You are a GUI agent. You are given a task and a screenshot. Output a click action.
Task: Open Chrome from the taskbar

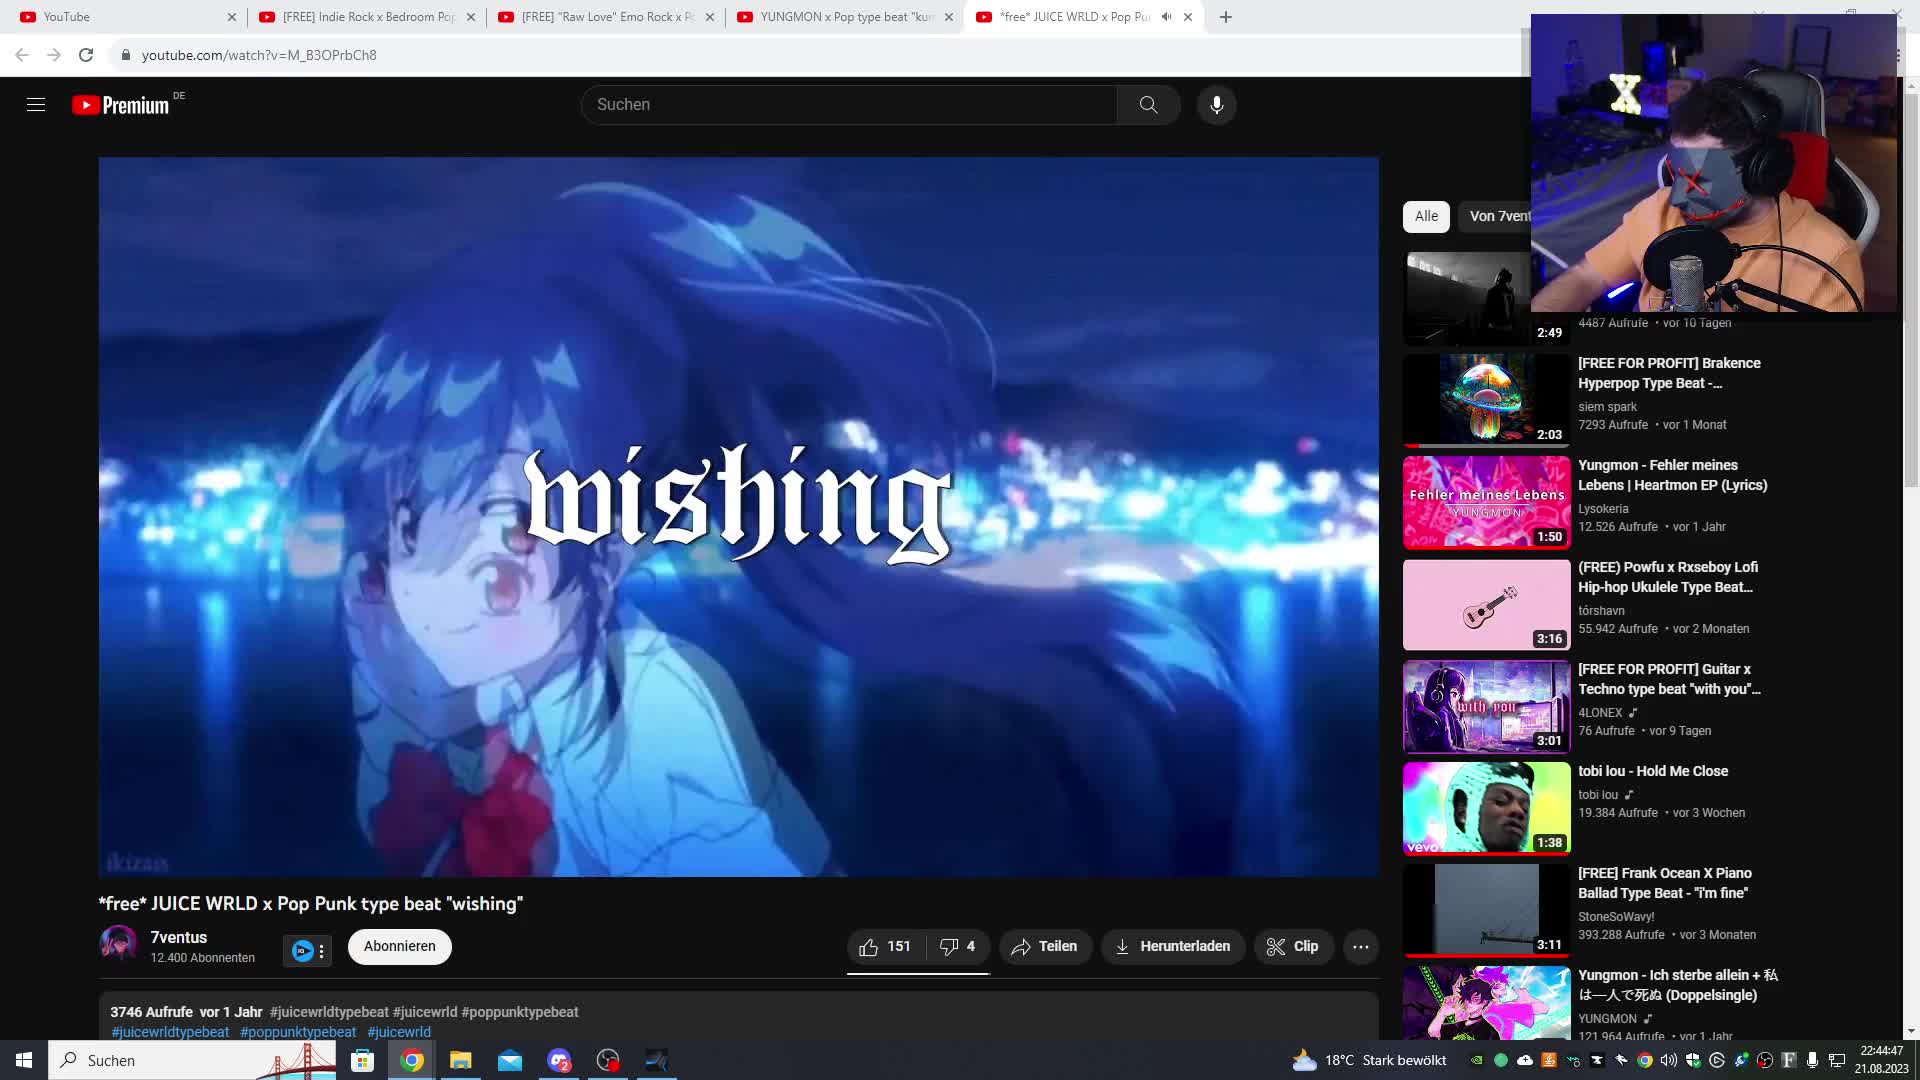pyautogui.click(x=412, y=1060)
